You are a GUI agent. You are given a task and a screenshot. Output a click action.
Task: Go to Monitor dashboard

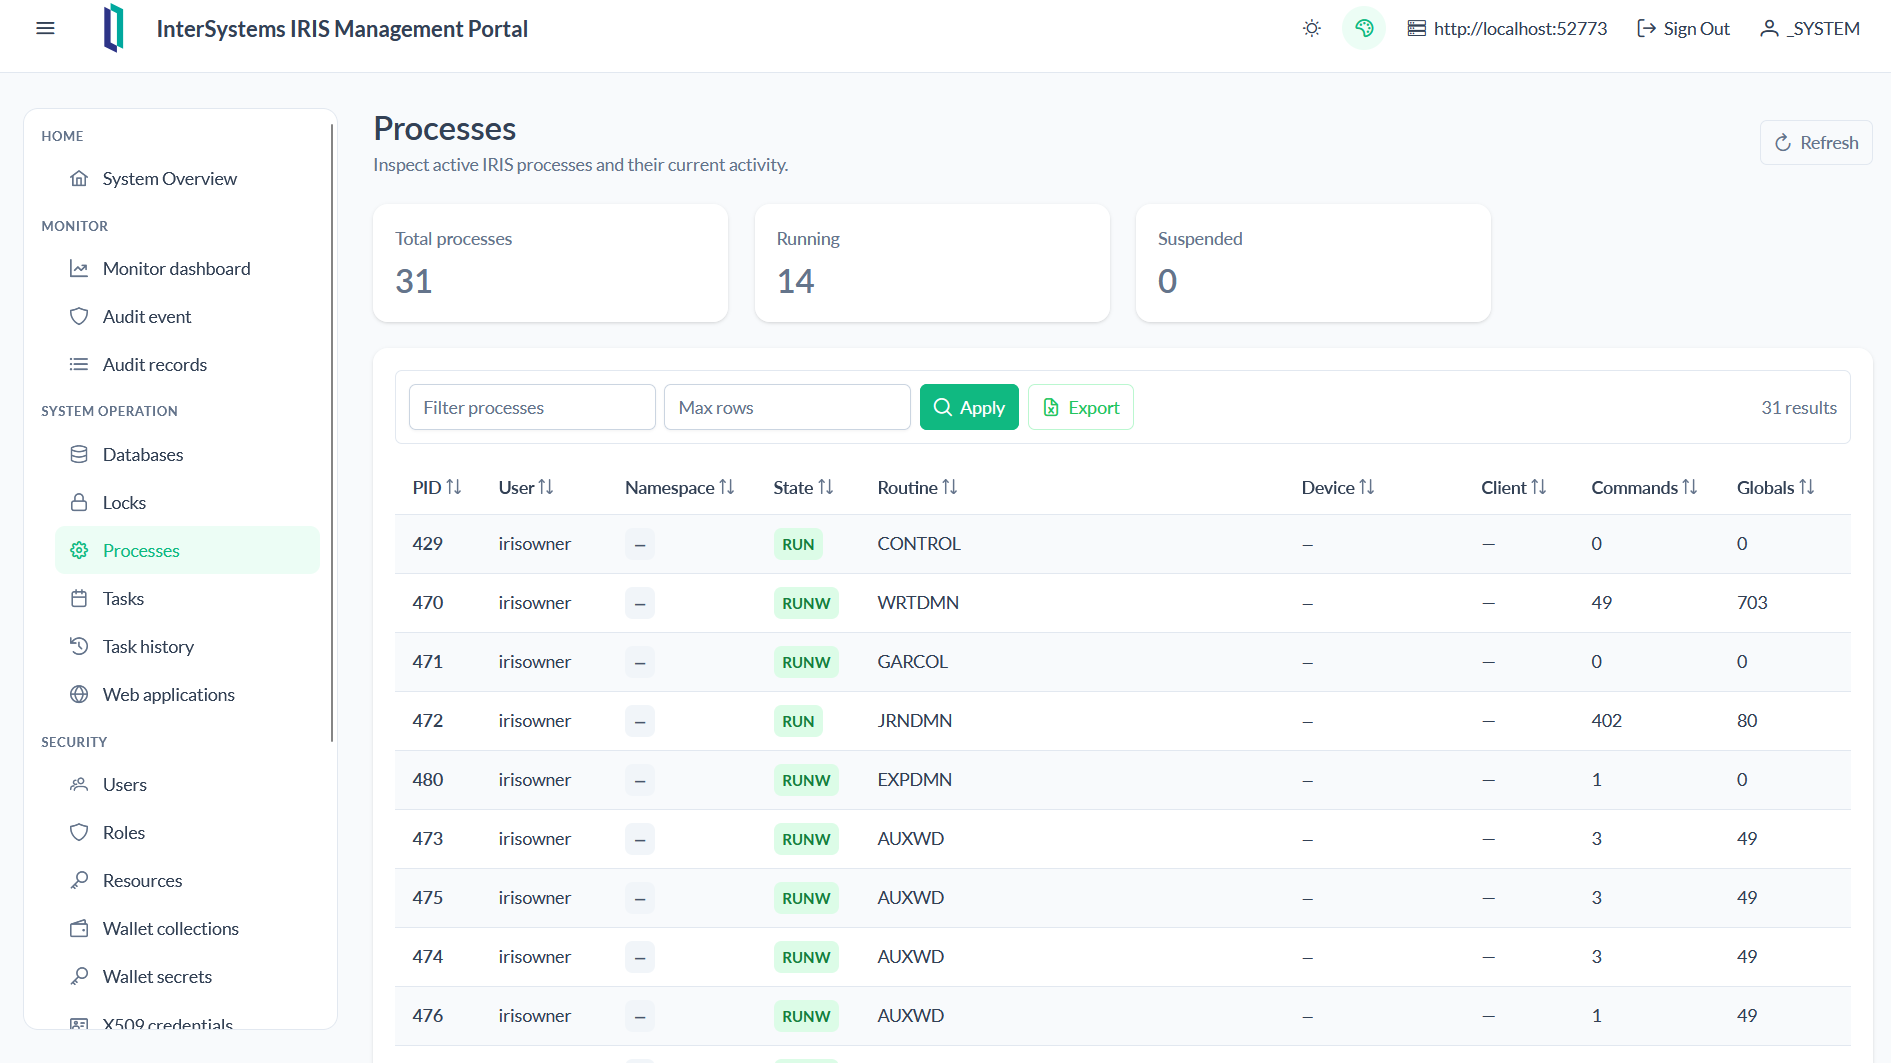(x=187, y=269)
